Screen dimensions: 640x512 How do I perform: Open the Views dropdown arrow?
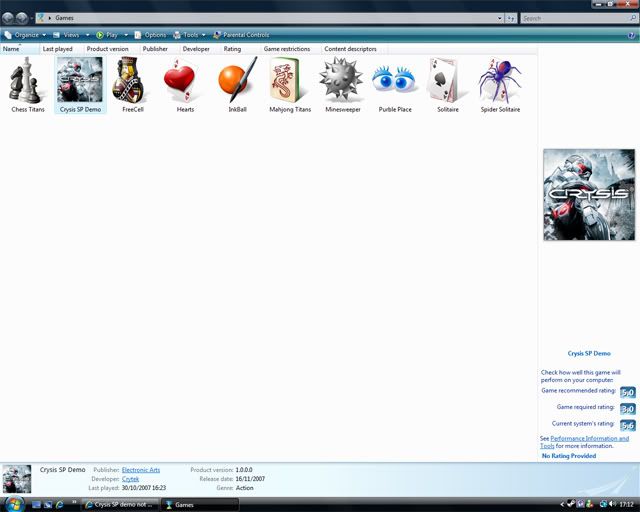pos(87,35)
